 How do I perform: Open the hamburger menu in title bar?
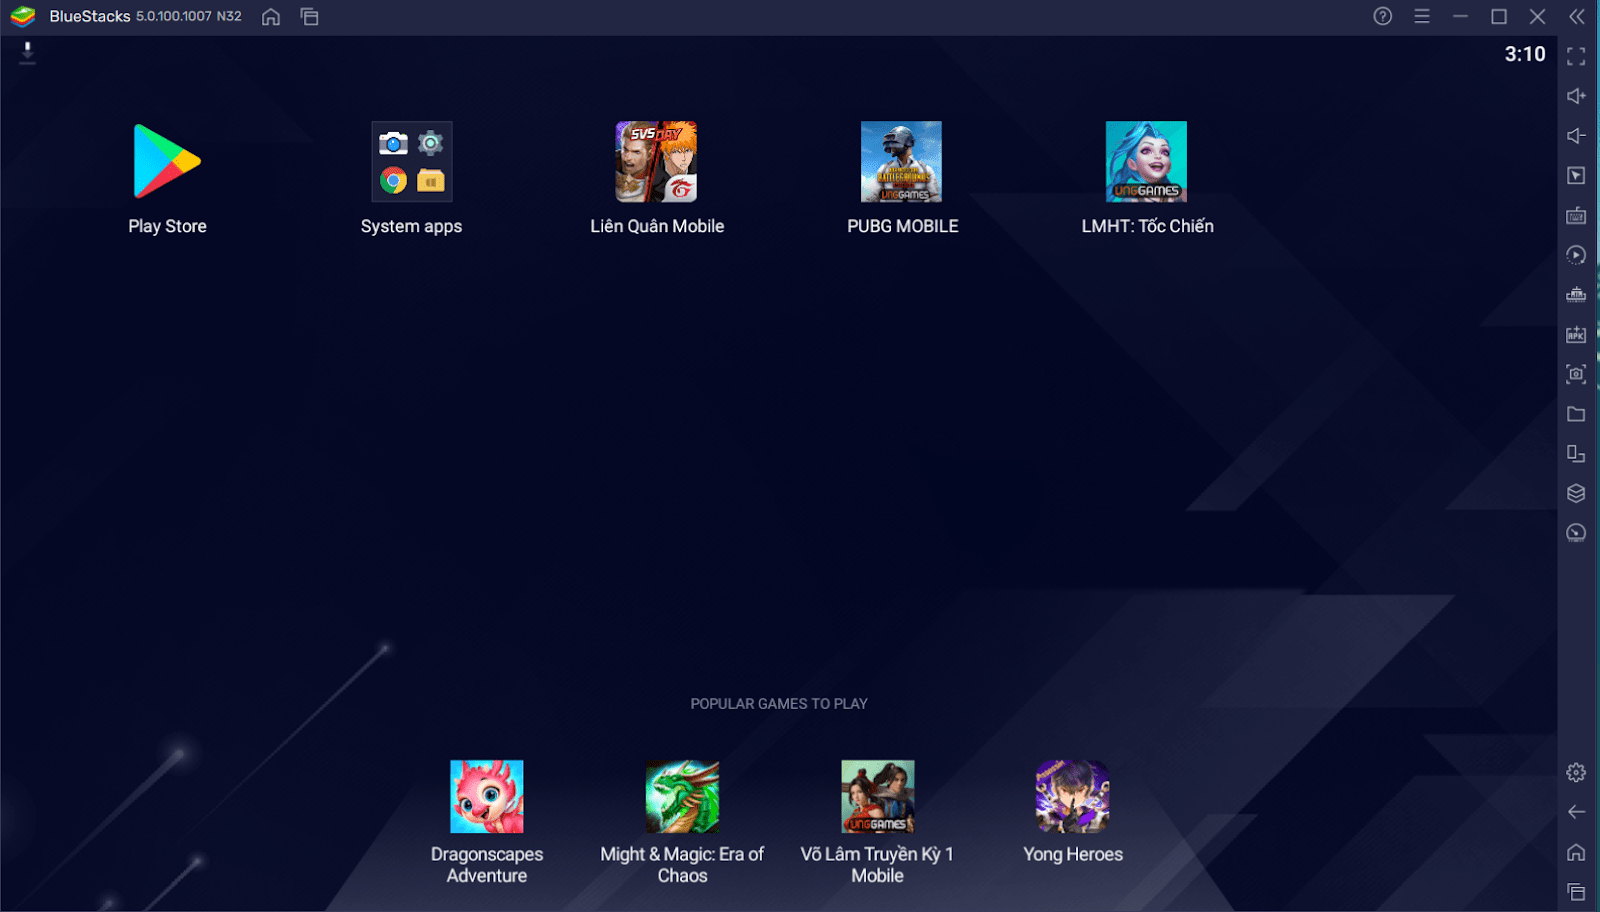(x=1421, y=16)
